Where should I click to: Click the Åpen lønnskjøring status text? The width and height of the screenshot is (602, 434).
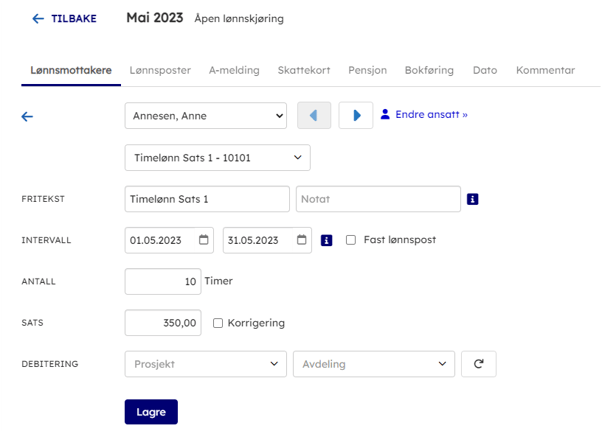tap(239, 18)
